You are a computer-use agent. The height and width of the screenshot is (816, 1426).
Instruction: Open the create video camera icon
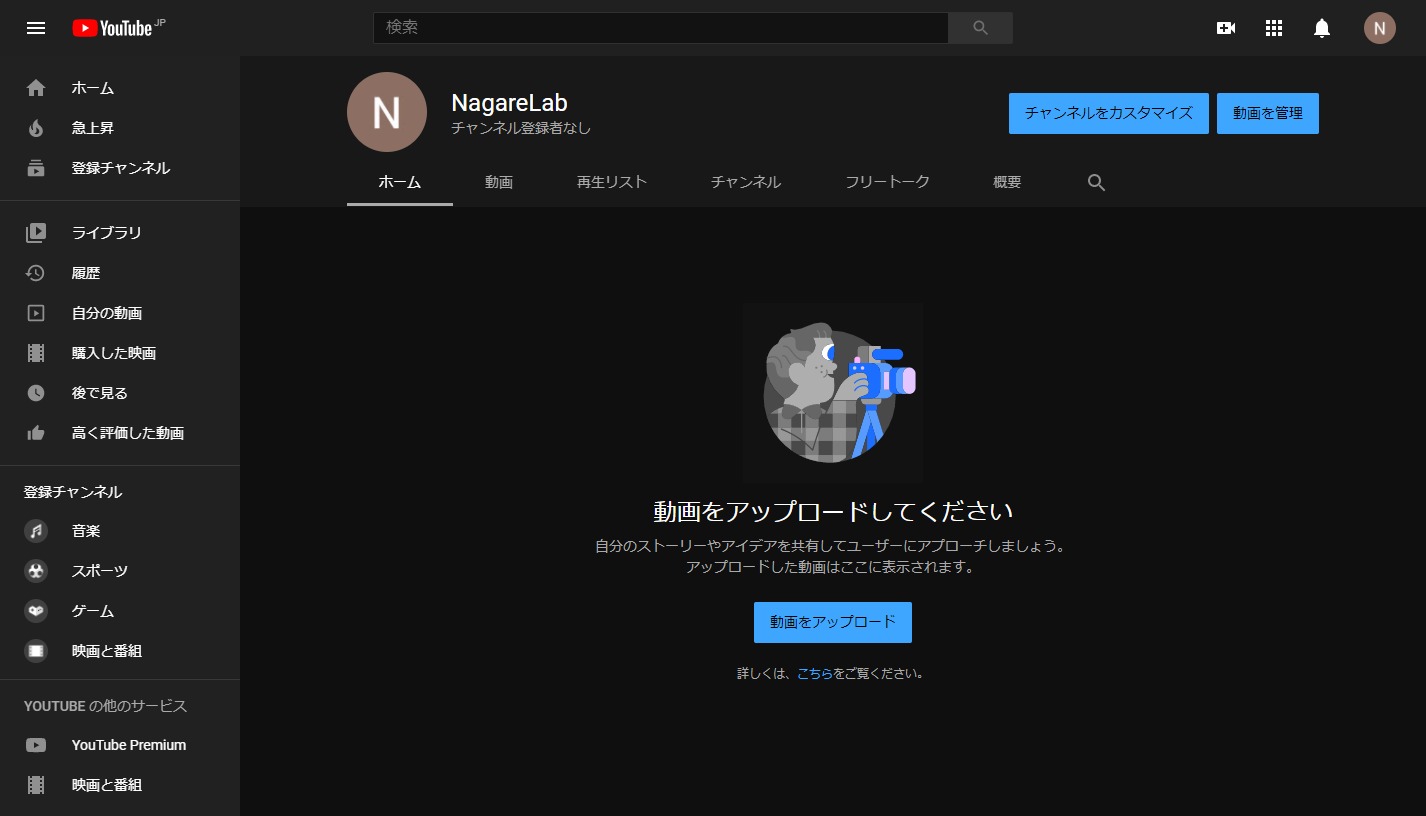[x=1226, y=28]
